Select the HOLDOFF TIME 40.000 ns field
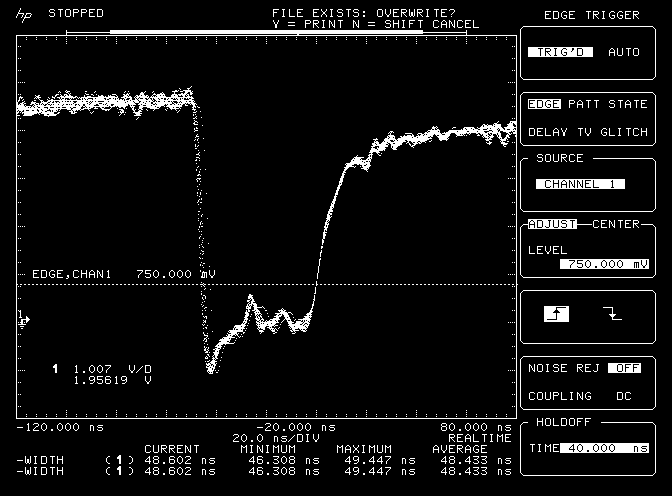This screenshot has width=672, height=496. pyautogui.click(x=603, y=448)
